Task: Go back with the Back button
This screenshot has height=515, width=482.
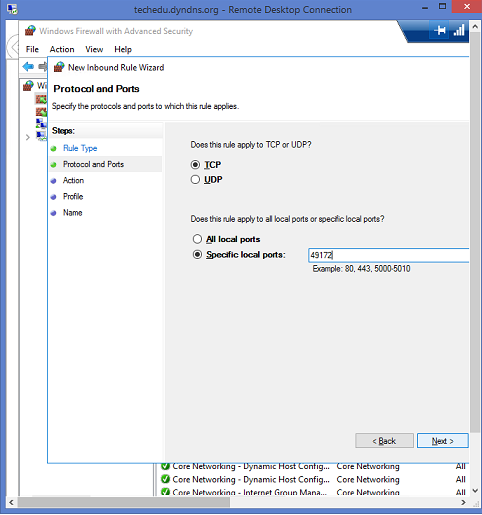Action: (x=384, y=441)
